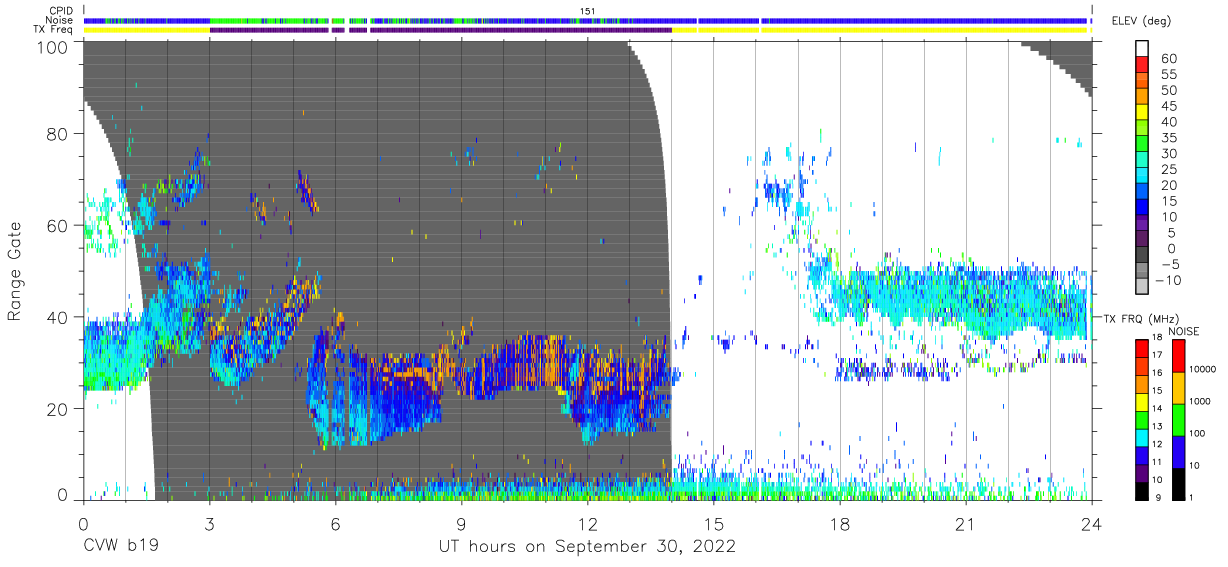Screen dimensions: 1228x567
Task: Click the CPID value 151
Action: 587,11
